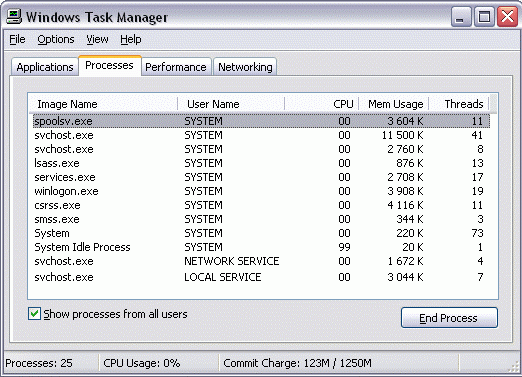The width and height of the screenshot is (522, 377).
Task: Select svchost.exe run by NETWORK SERVICE
Action: pyautogui.click(x=261, y=261)
